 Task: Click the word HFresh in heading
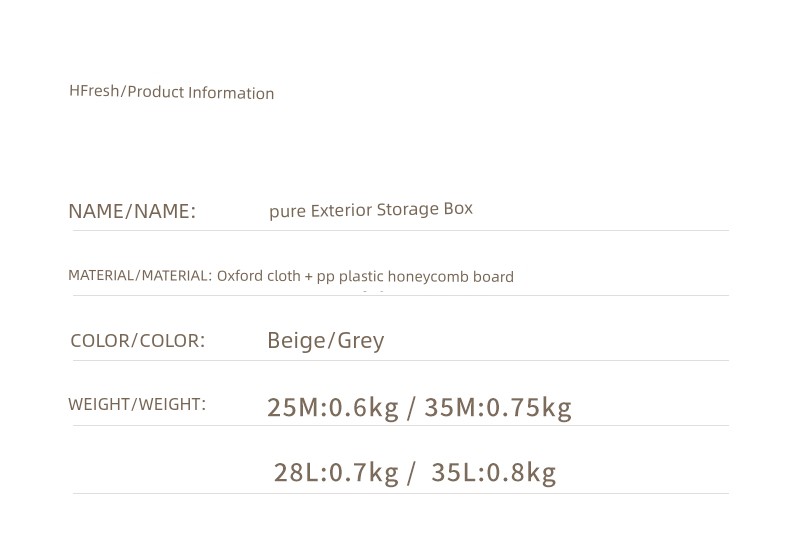pos(94,91)
